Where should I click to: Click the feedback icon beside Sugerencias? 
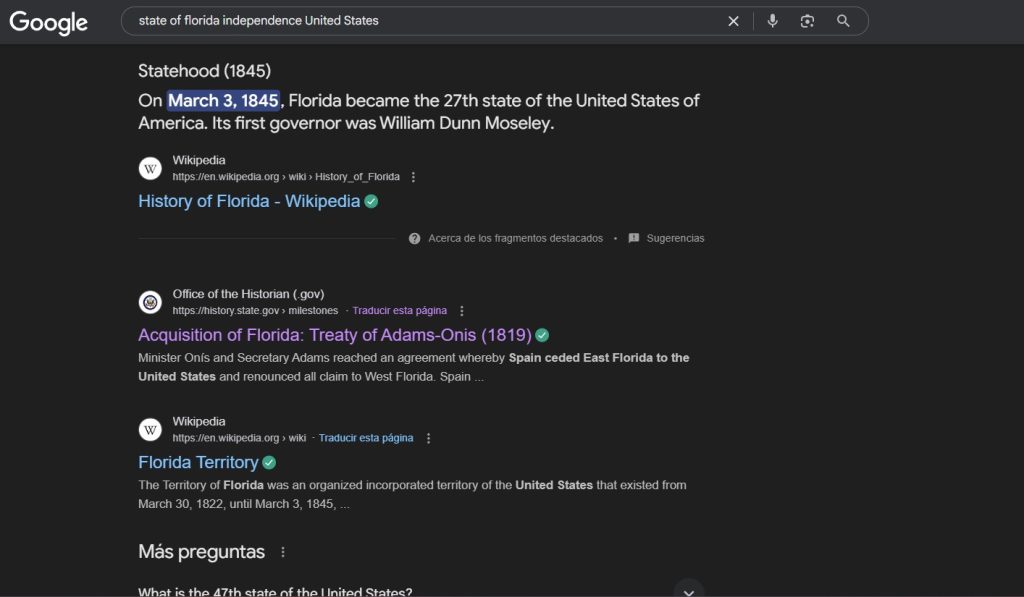[x=633, y=238]
